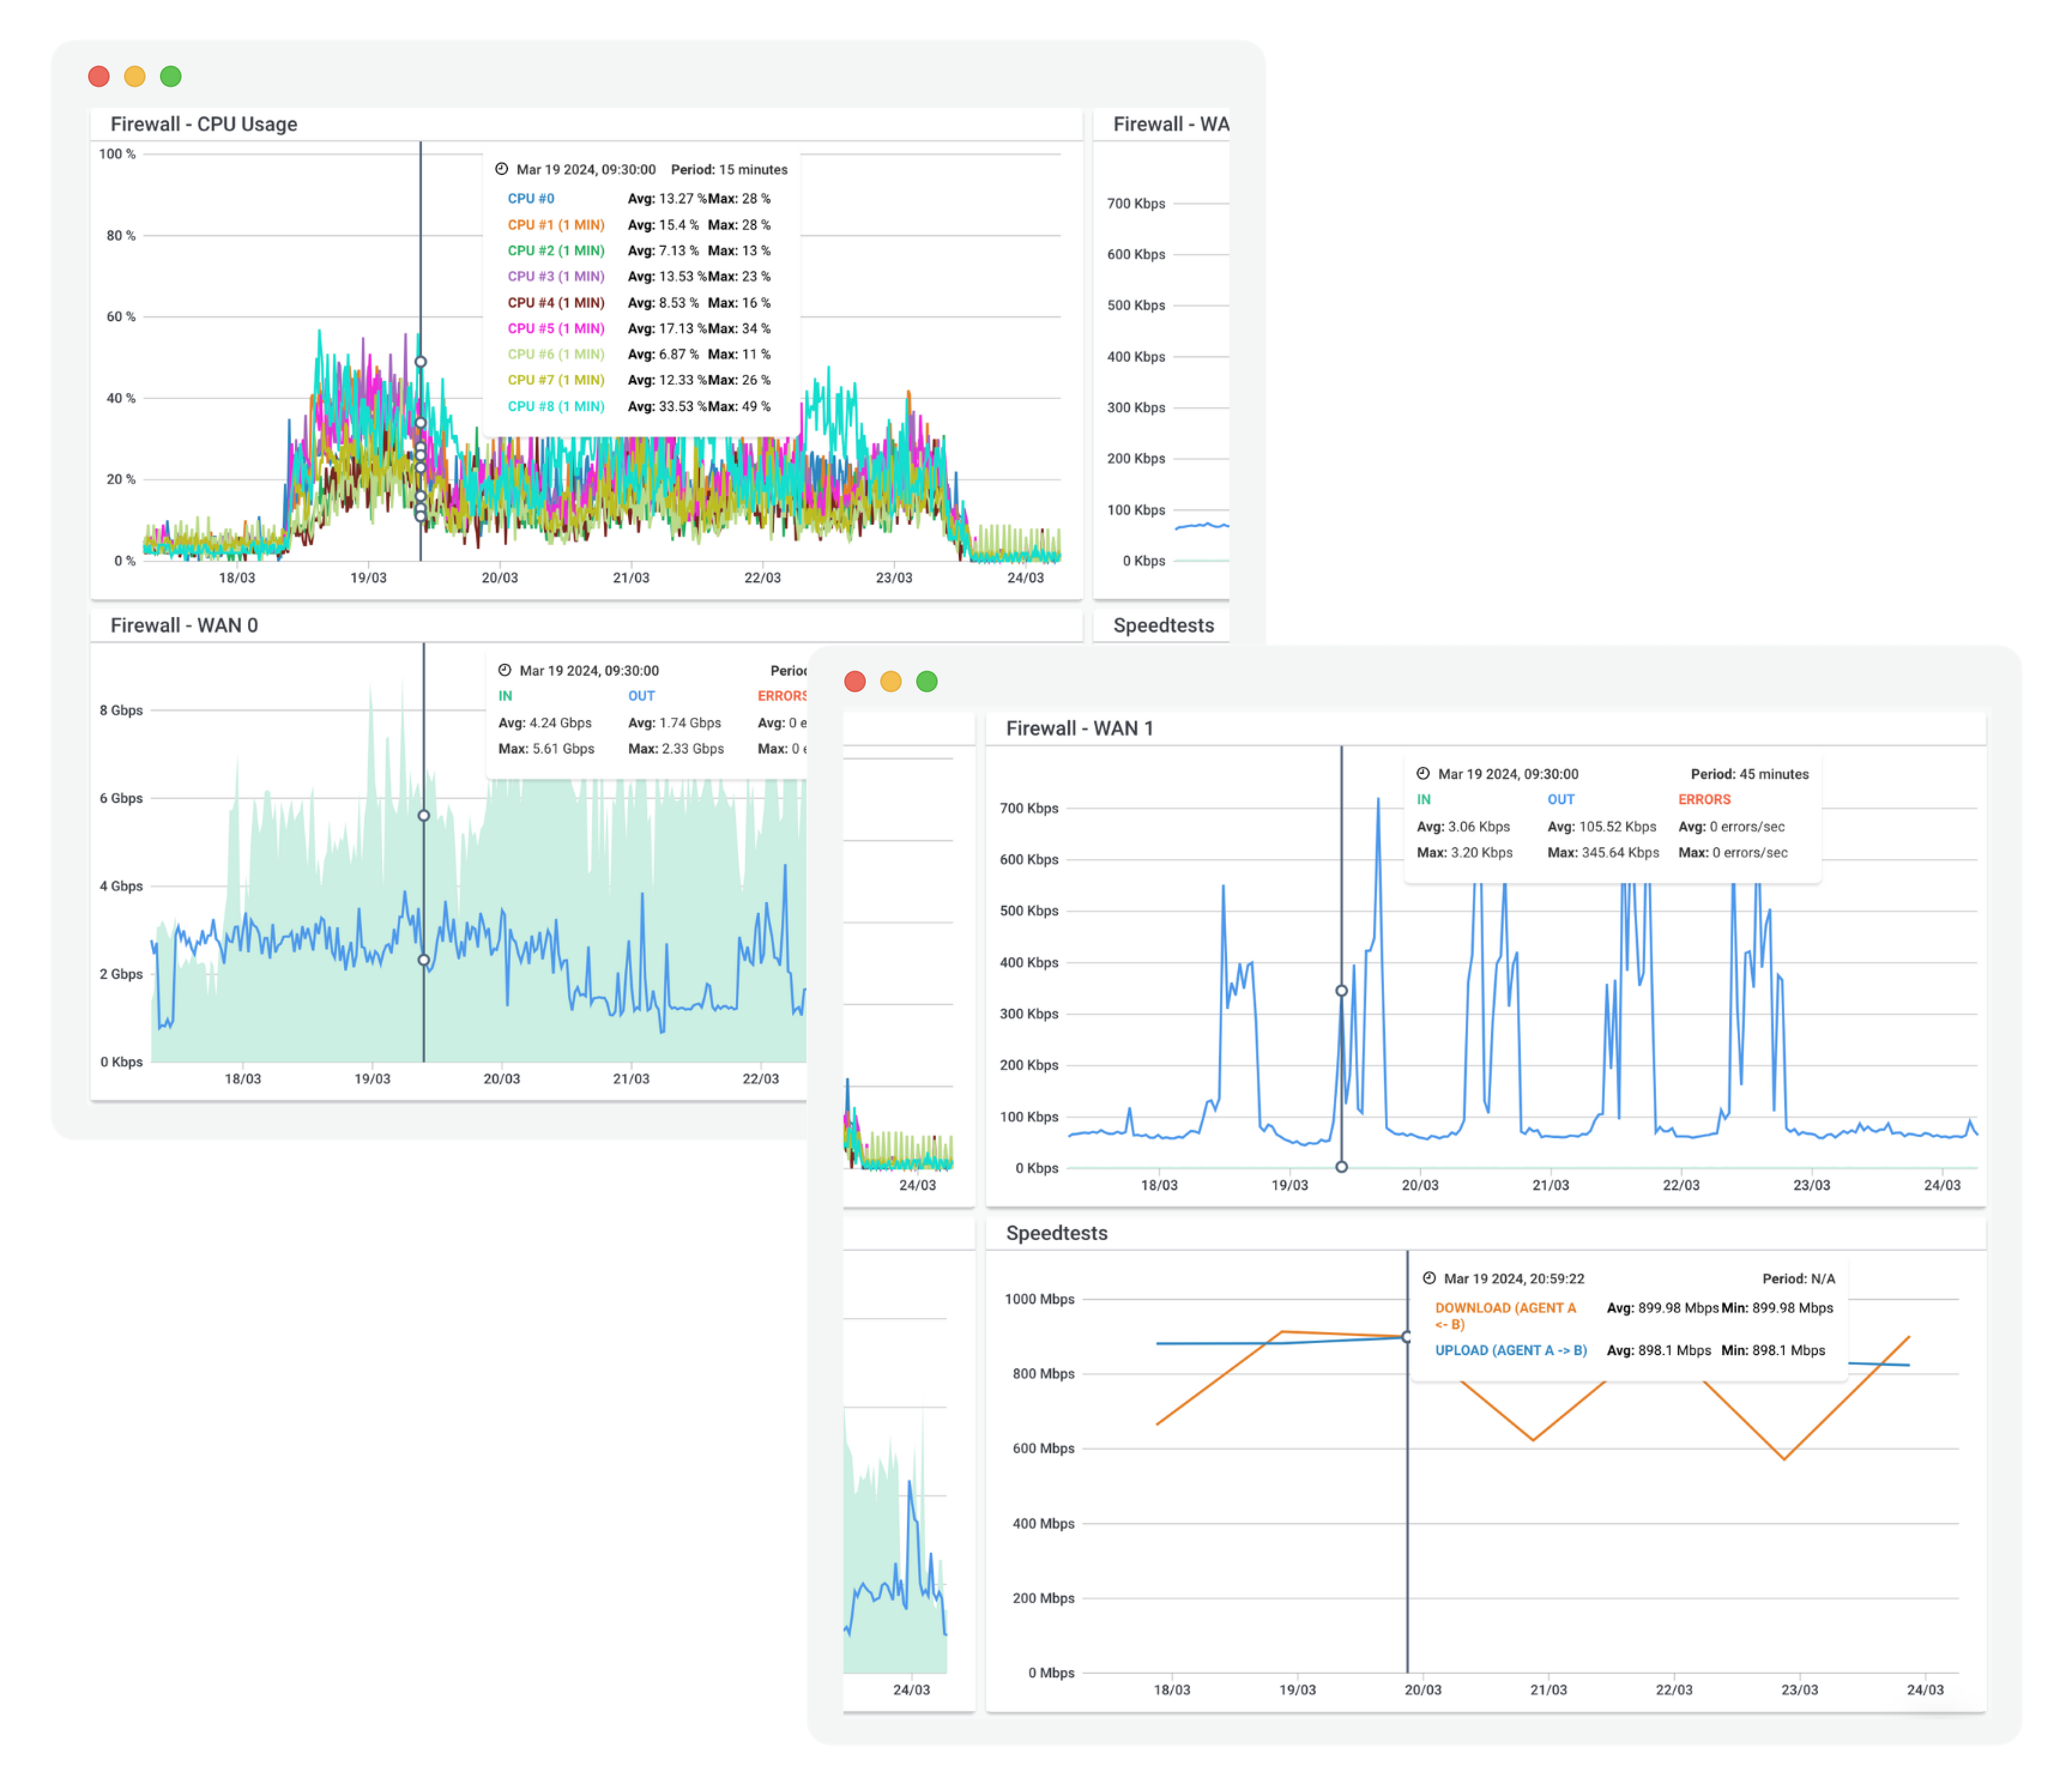The width and height of the screenshot is (2072, 1784).
Task: Click the highlighted speedtest data point marker
Action: 1406,1337
